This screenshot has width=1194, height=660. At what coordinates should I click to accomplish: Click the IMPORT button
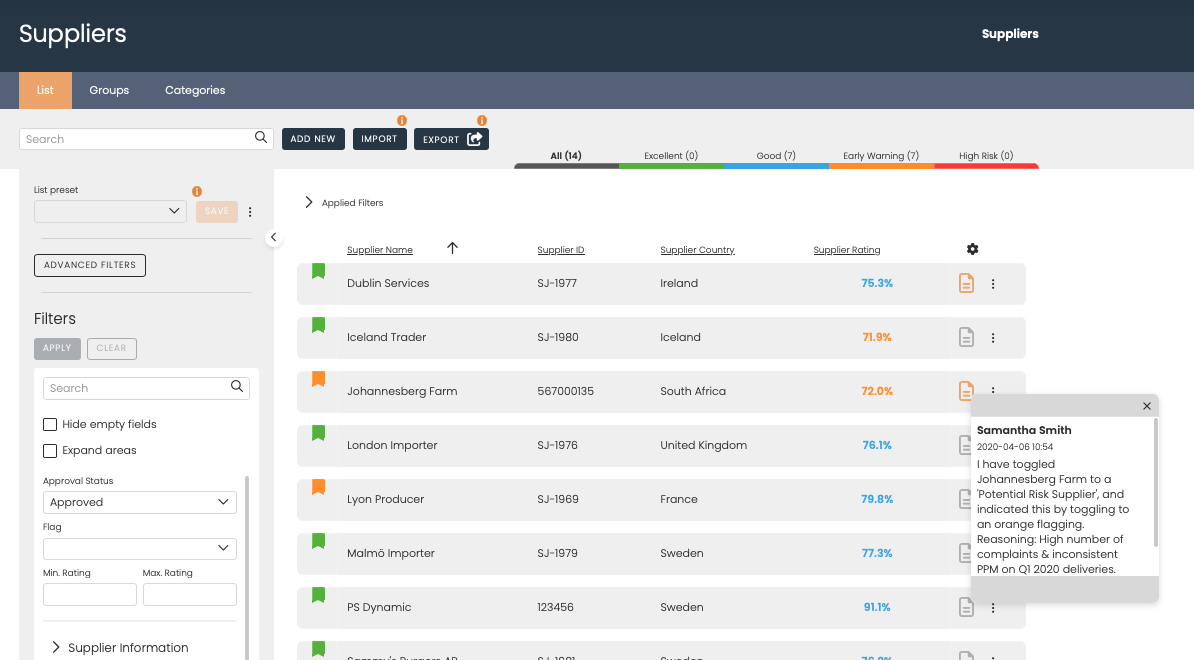pyautogui.click(x=379, y=139)
